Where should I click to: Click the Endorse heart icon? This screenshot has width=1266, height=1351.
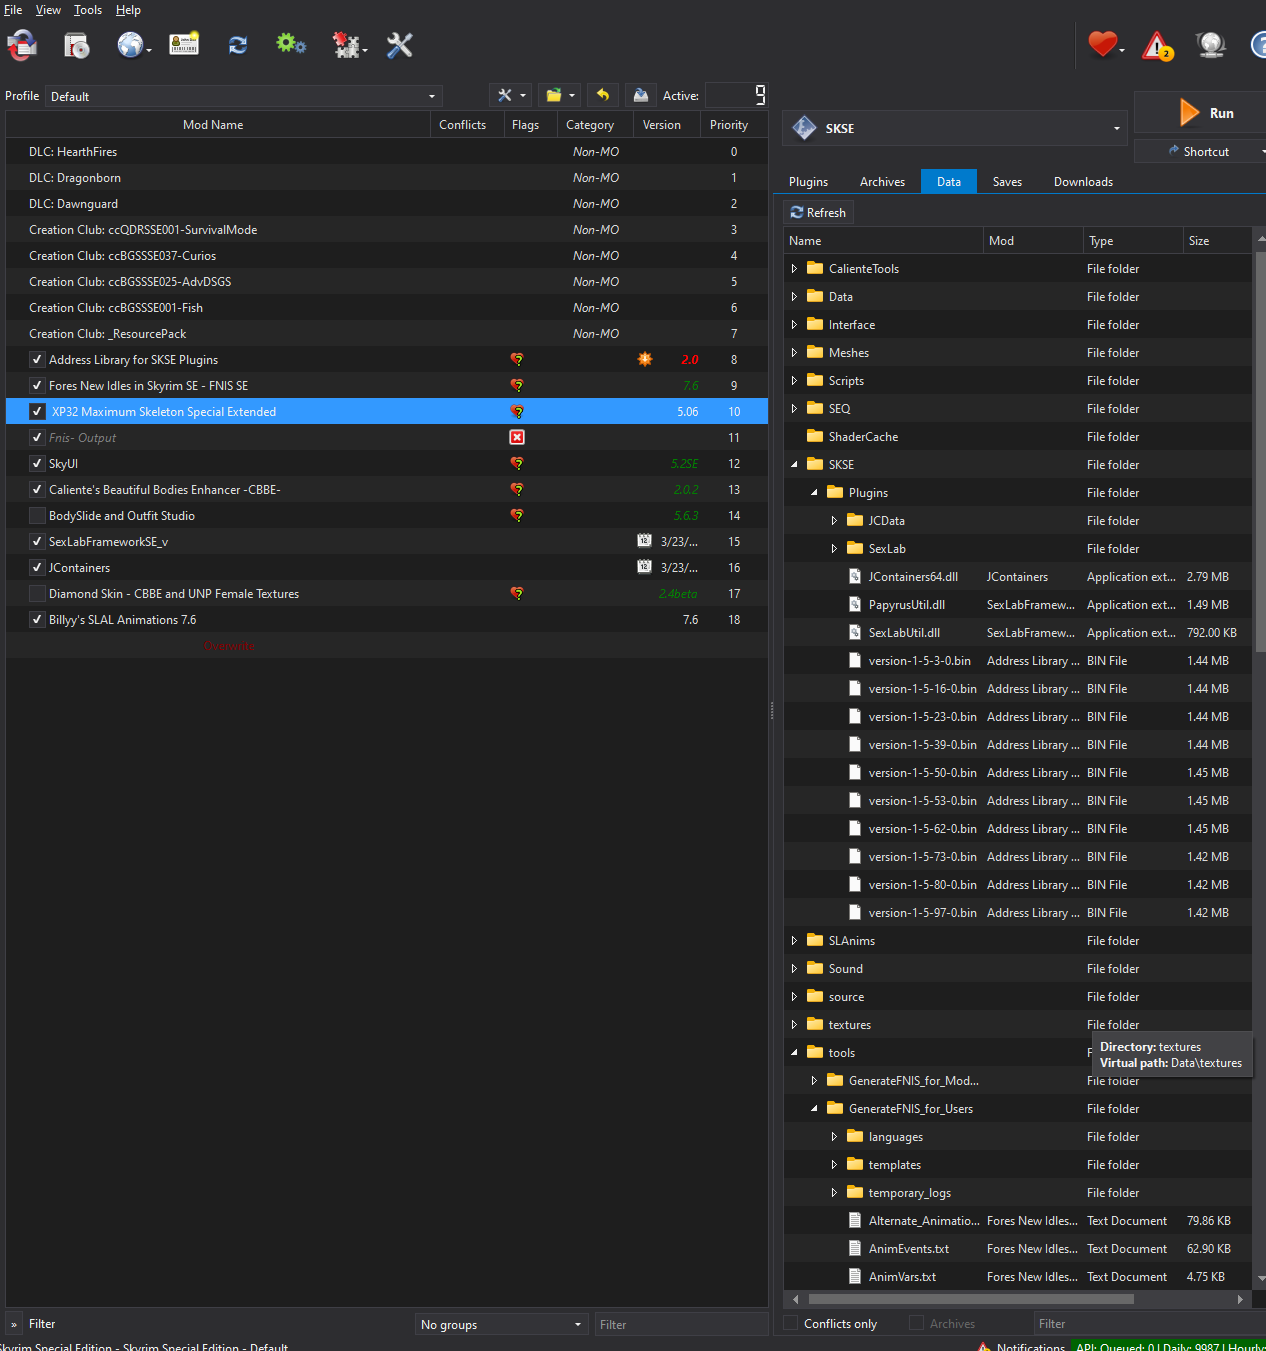1101,45
